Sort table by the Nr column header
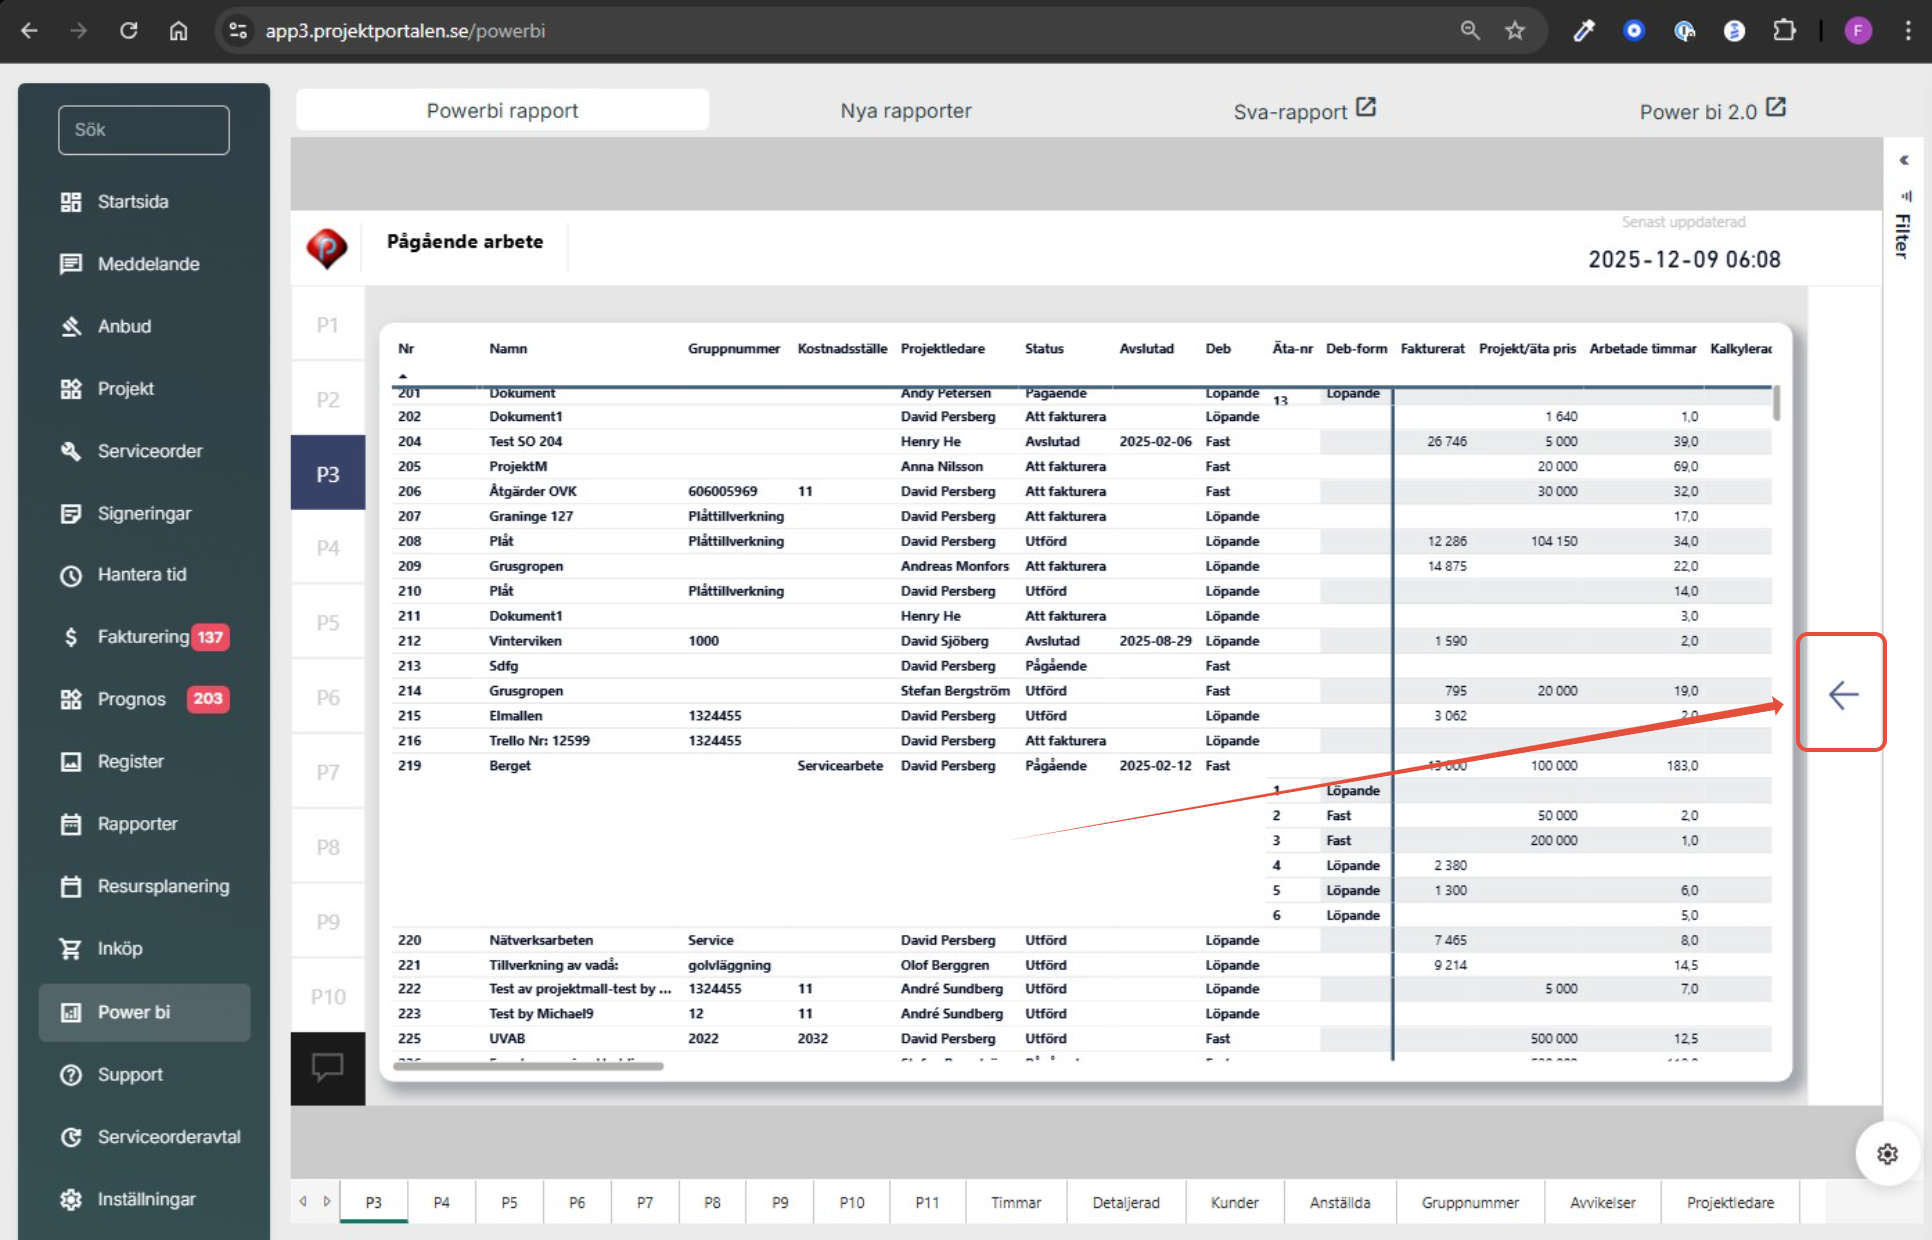The image size is (1932, 1240). (406, 349)
